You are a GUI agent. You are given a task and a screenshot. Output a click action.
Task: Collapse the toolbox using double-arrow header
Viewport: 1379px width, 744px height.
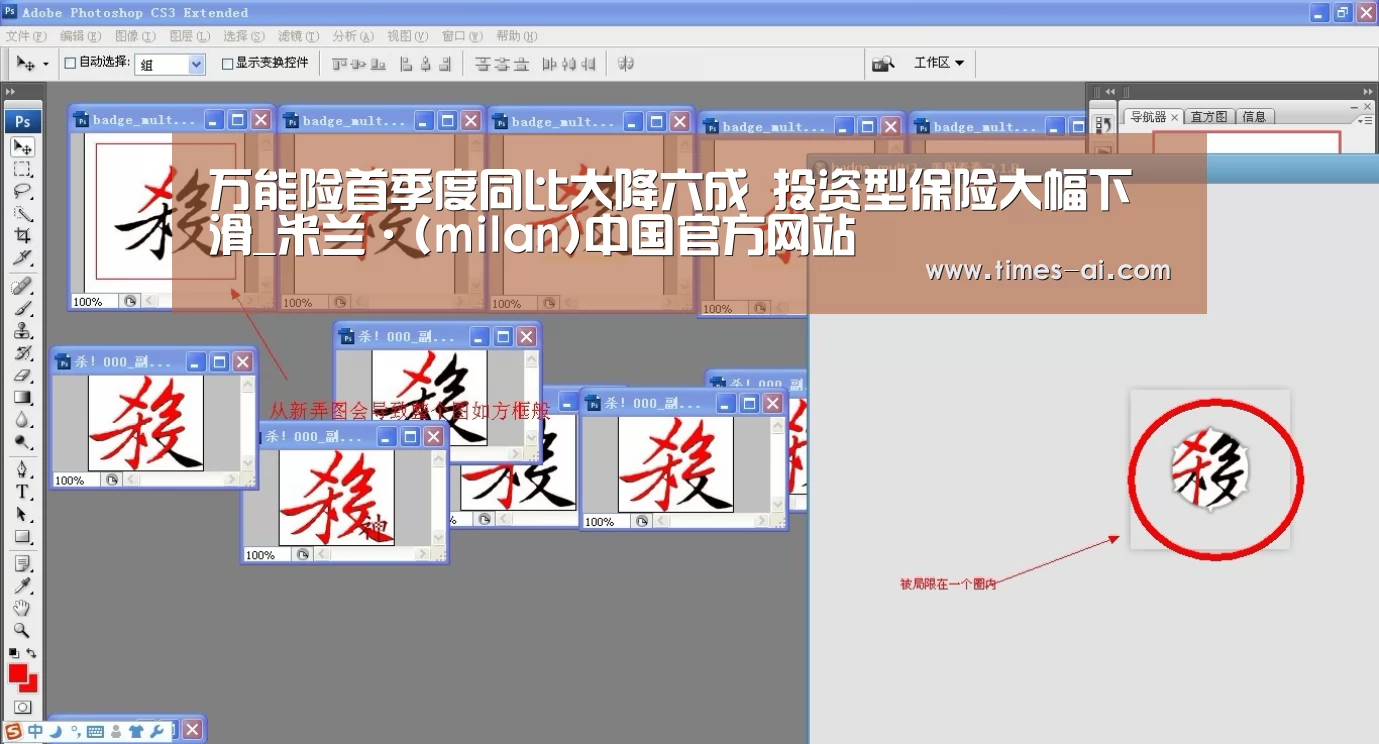[x=11, y=92]
